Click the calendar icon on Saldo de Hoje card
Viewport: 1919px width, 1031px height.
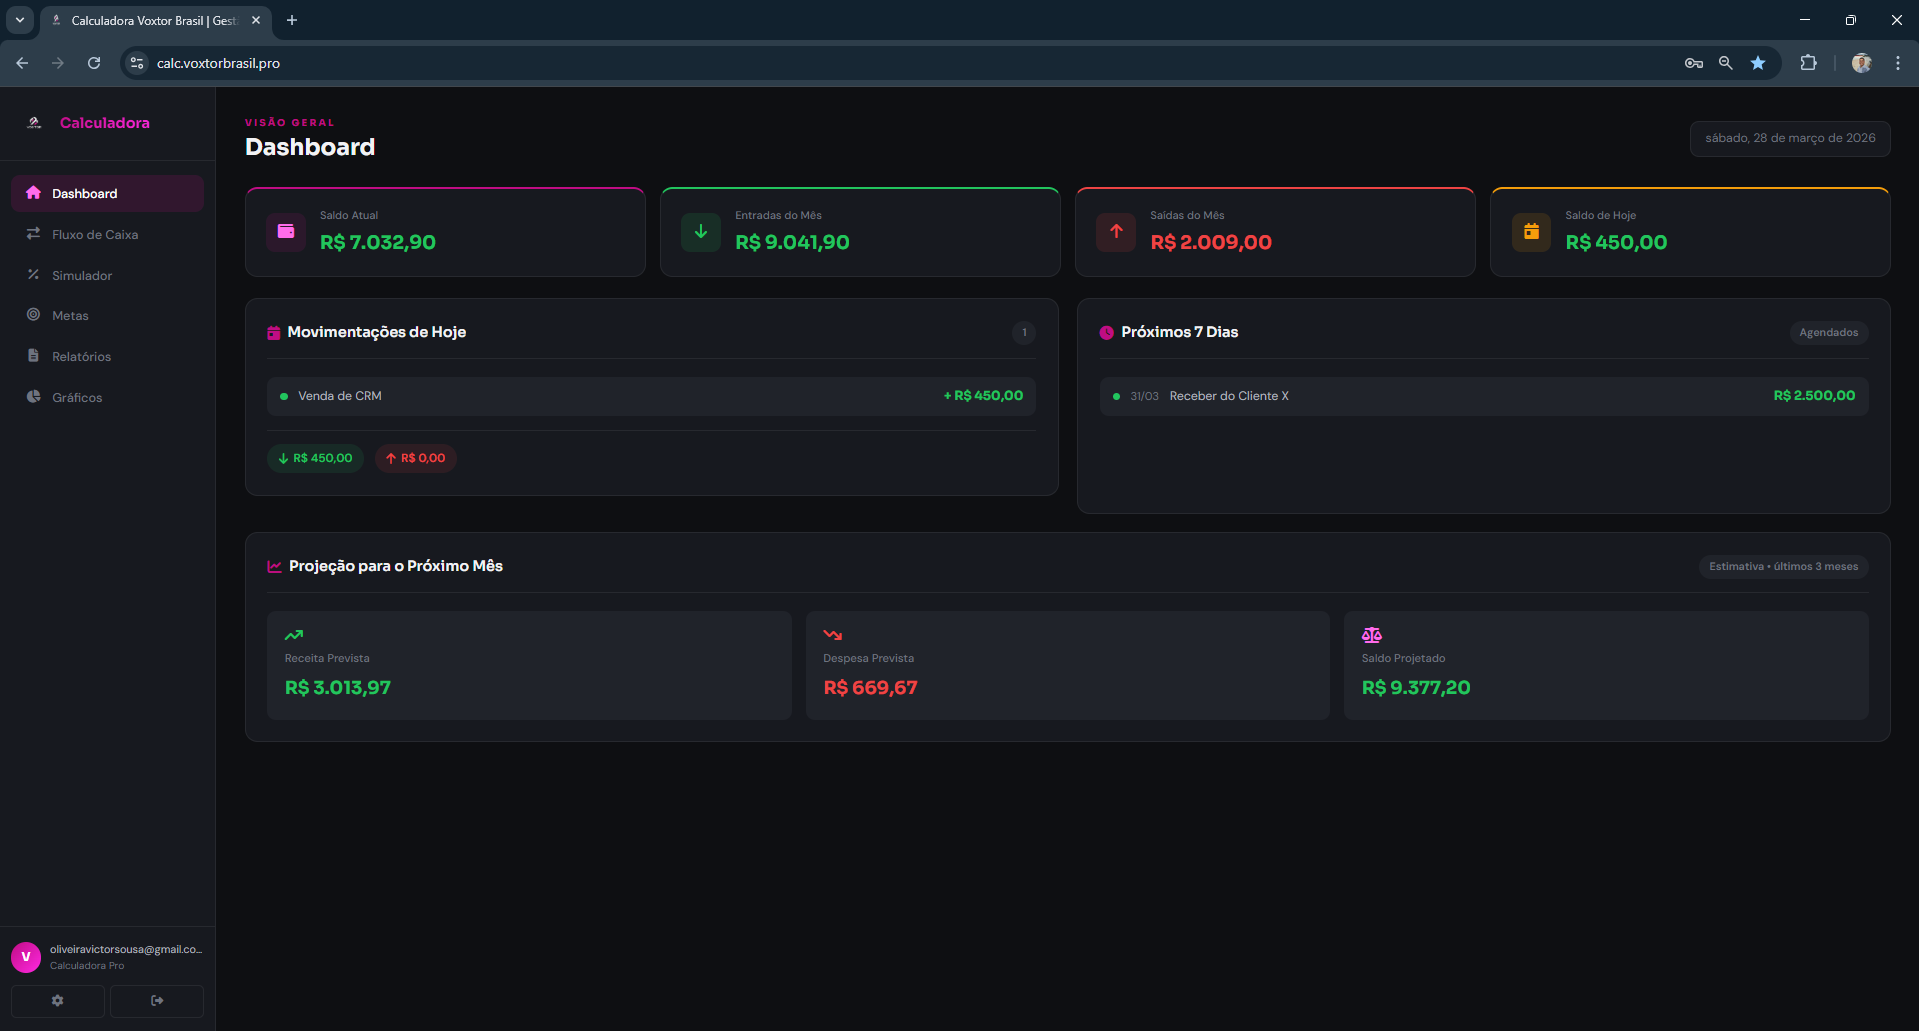pyautogui.click(x=1531, y=231)
